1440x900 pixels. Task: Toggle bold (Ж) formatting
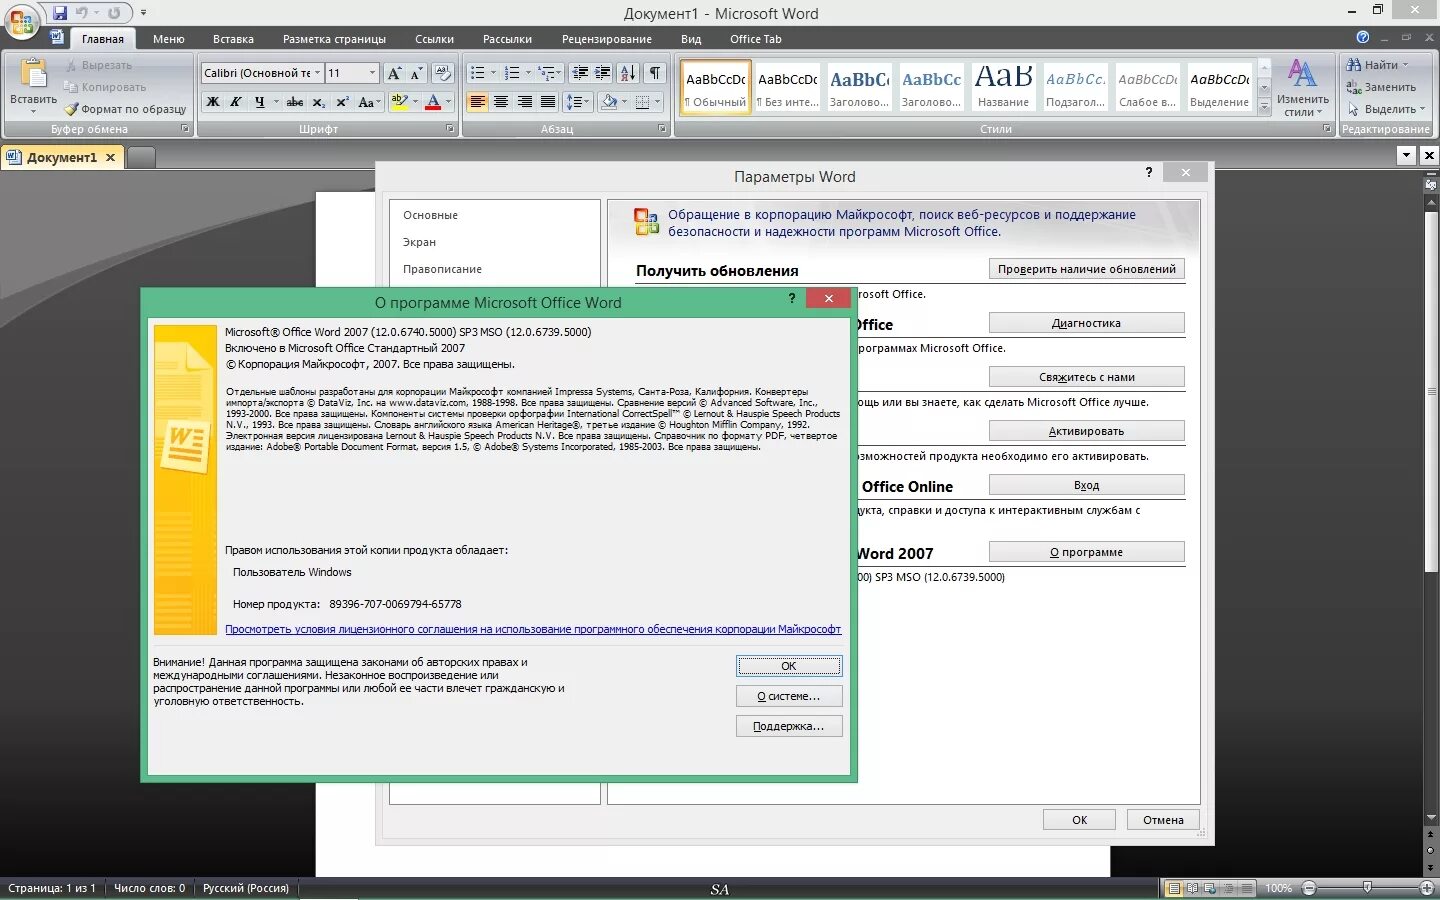coord(212,102)
